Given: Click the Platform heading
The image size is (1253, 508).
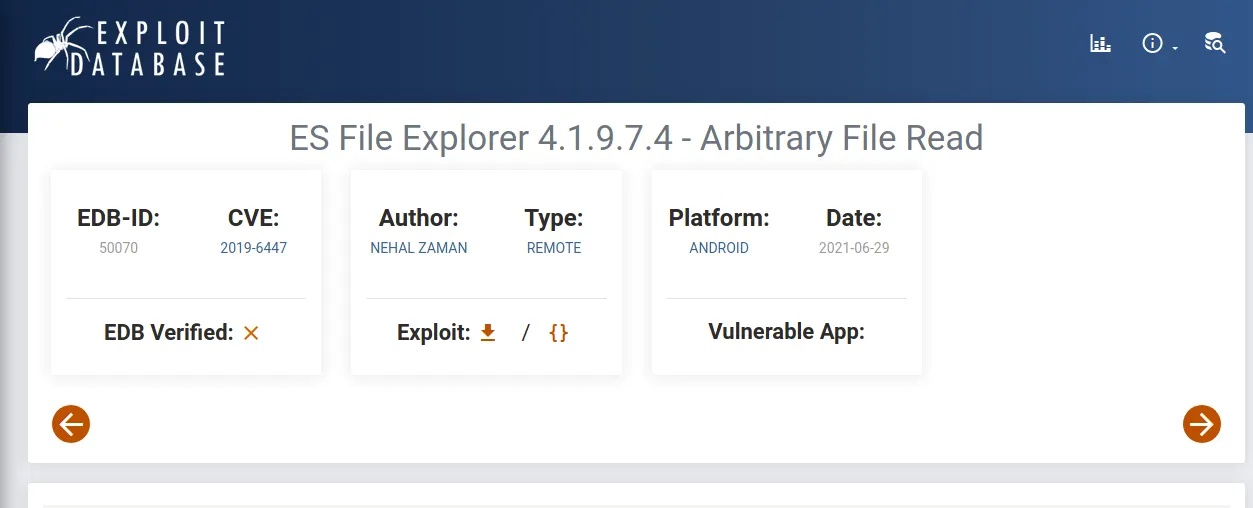Looking at the screenshot, I should click(x=719, y=218).
